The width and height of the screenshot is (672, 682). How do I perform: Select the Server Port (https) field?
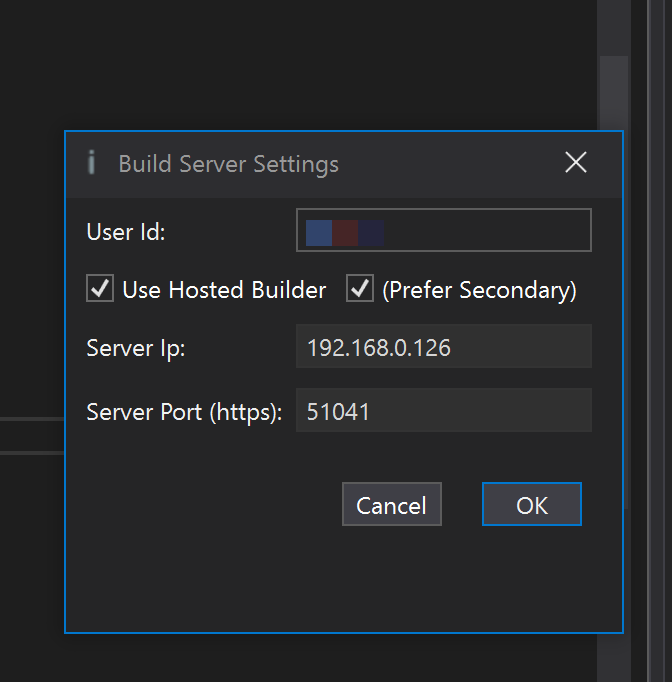tap(443, 411)
